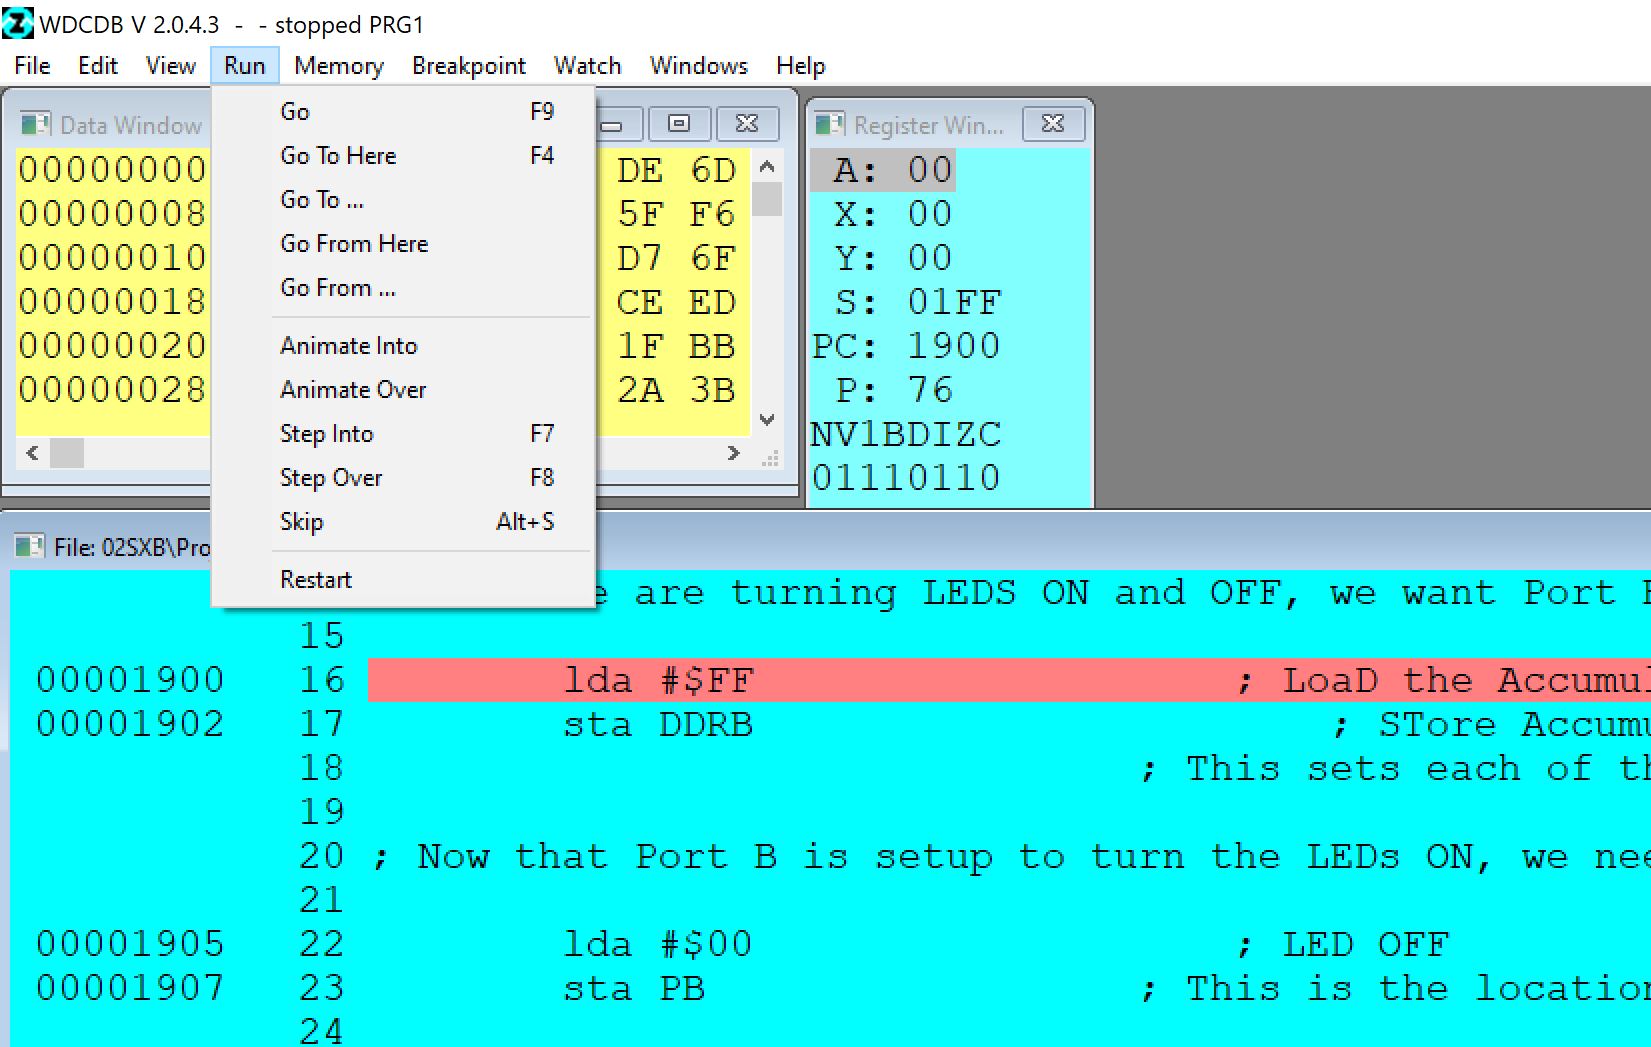Click the Data Window panel icon

click(36, 124)
